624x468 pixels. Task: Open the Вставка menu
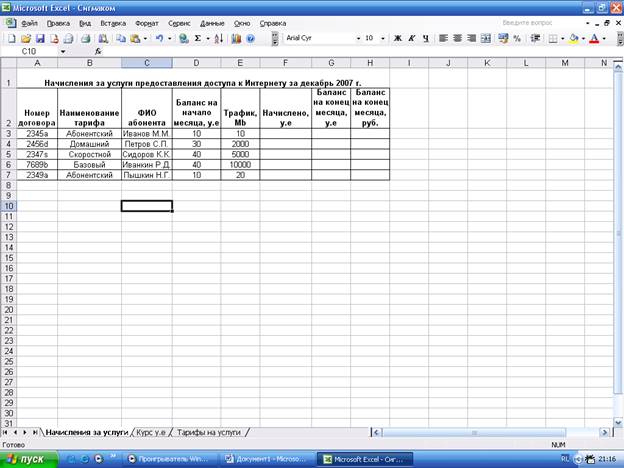pos(113,23)
